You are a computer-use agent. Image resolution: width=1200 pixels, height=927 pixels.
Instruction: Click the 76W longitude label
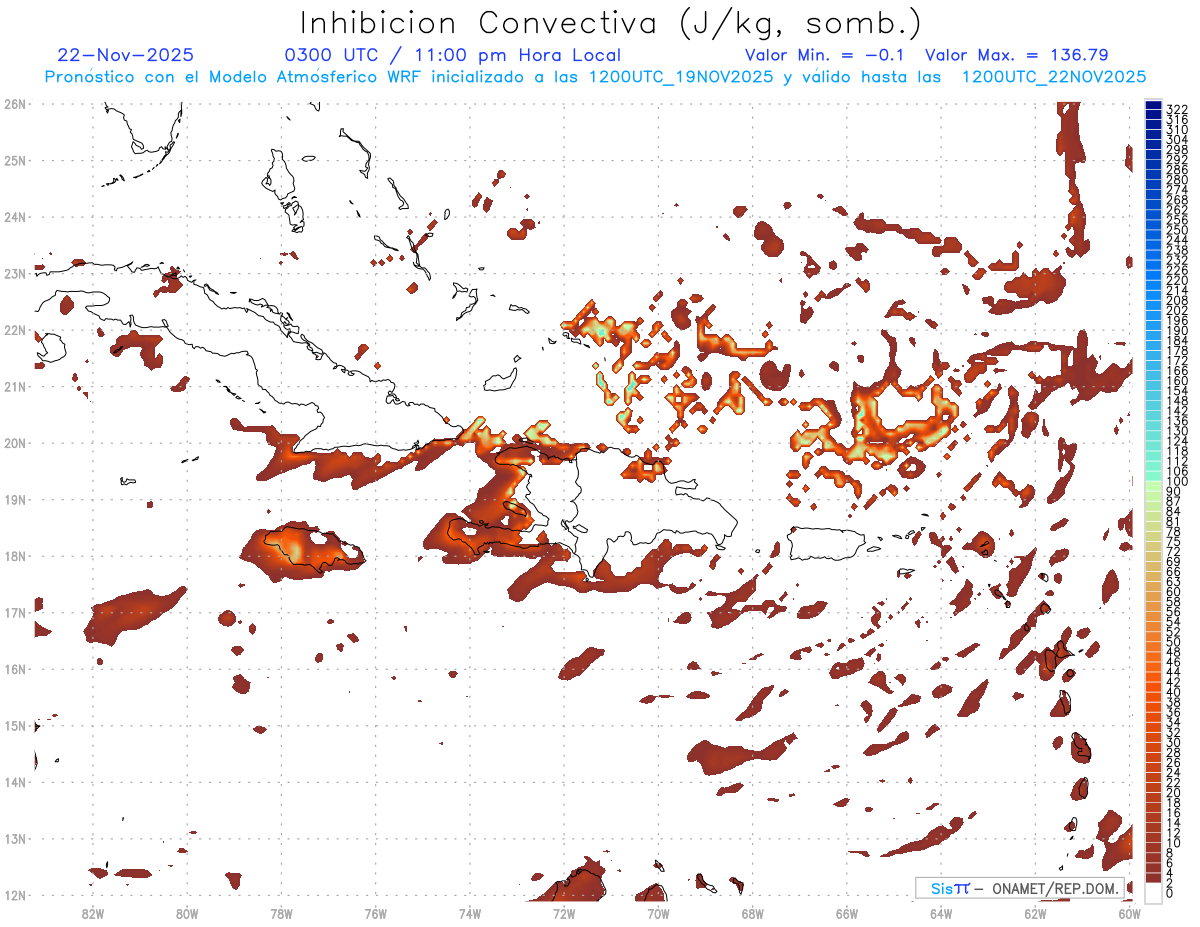click(x=376, y=913)
